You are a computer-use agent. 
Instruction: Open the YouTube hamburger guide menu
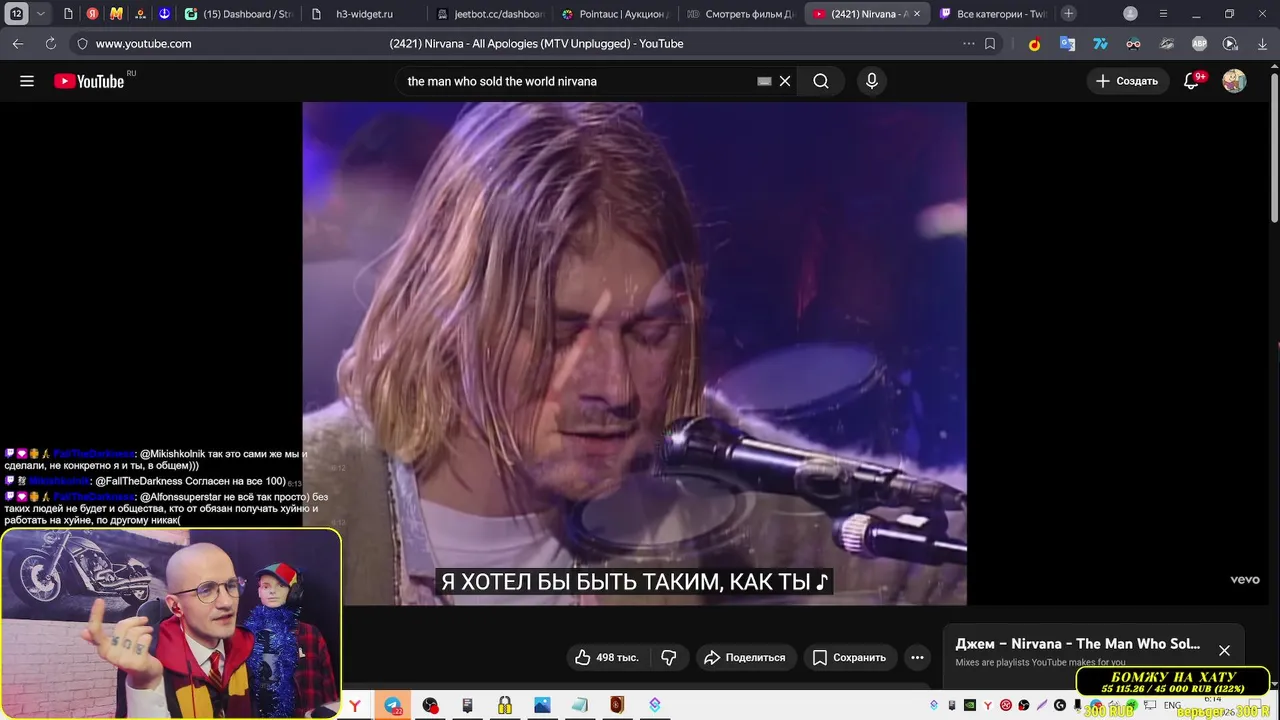pyautogui.click(x=27, y=81)
